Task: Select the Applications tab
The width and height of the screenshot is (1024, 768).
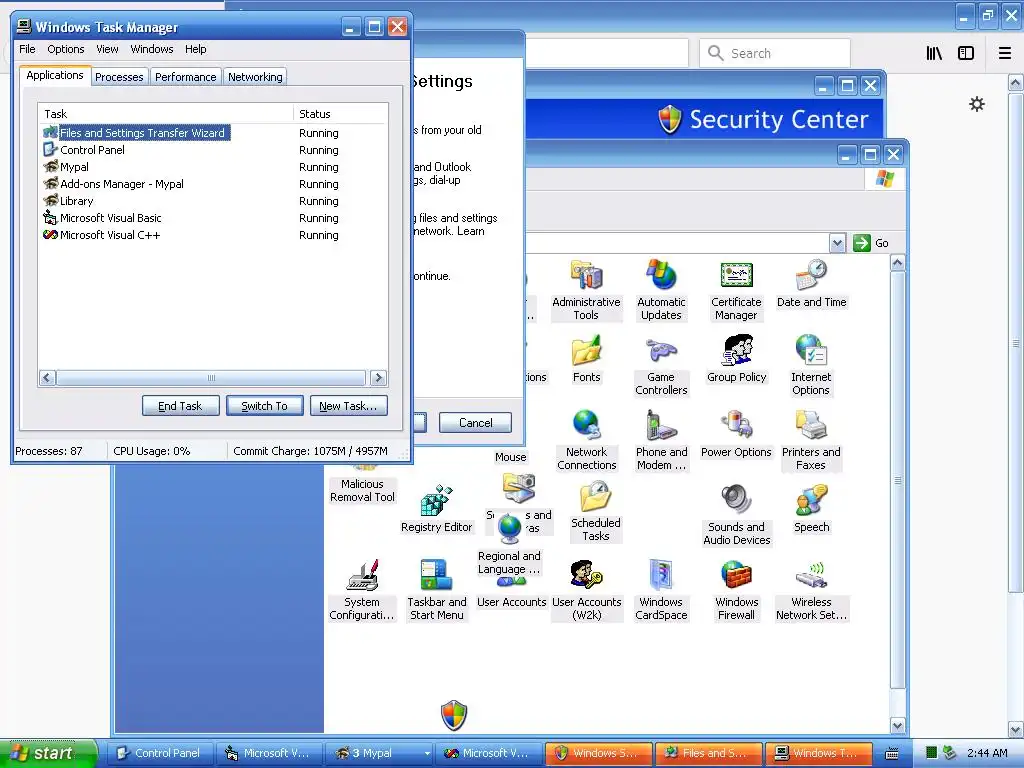Action: pos(55,75)
